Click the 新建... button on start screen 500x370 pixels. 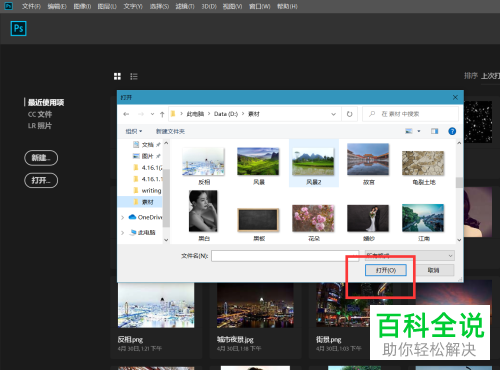[x=41, y=158]
